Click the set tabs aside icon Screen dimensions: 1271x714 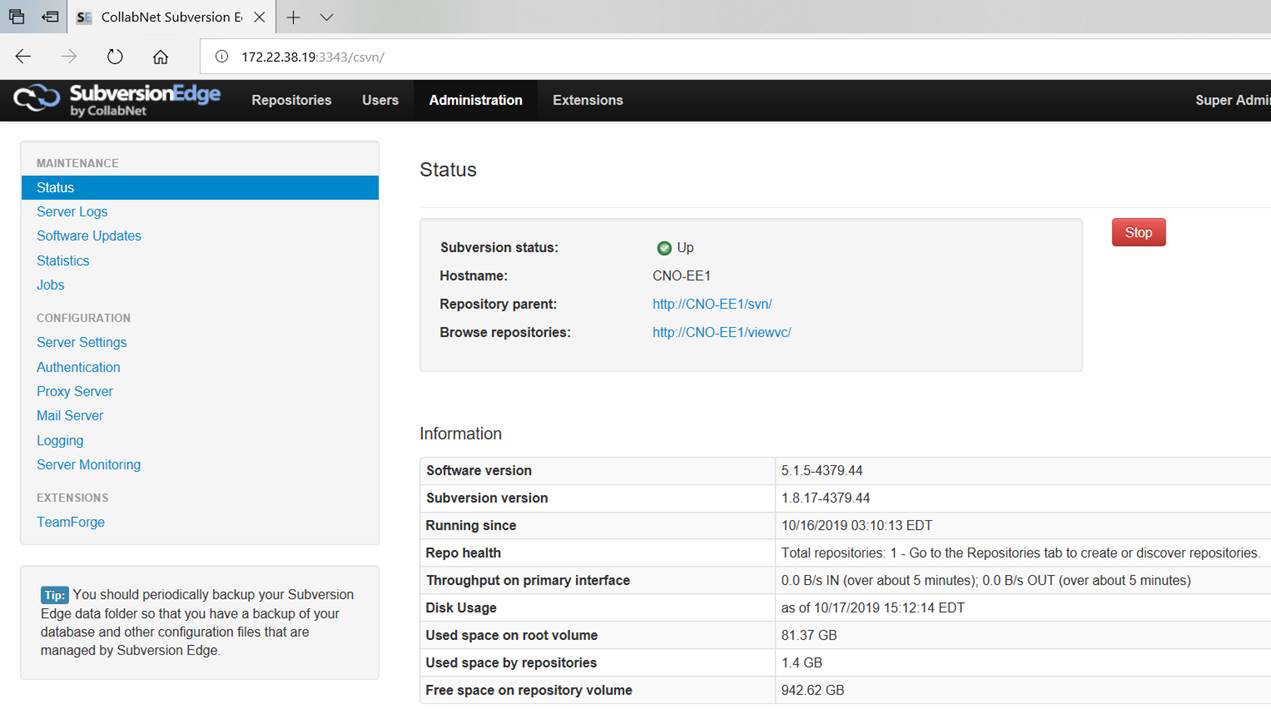[x=49, y=17]
